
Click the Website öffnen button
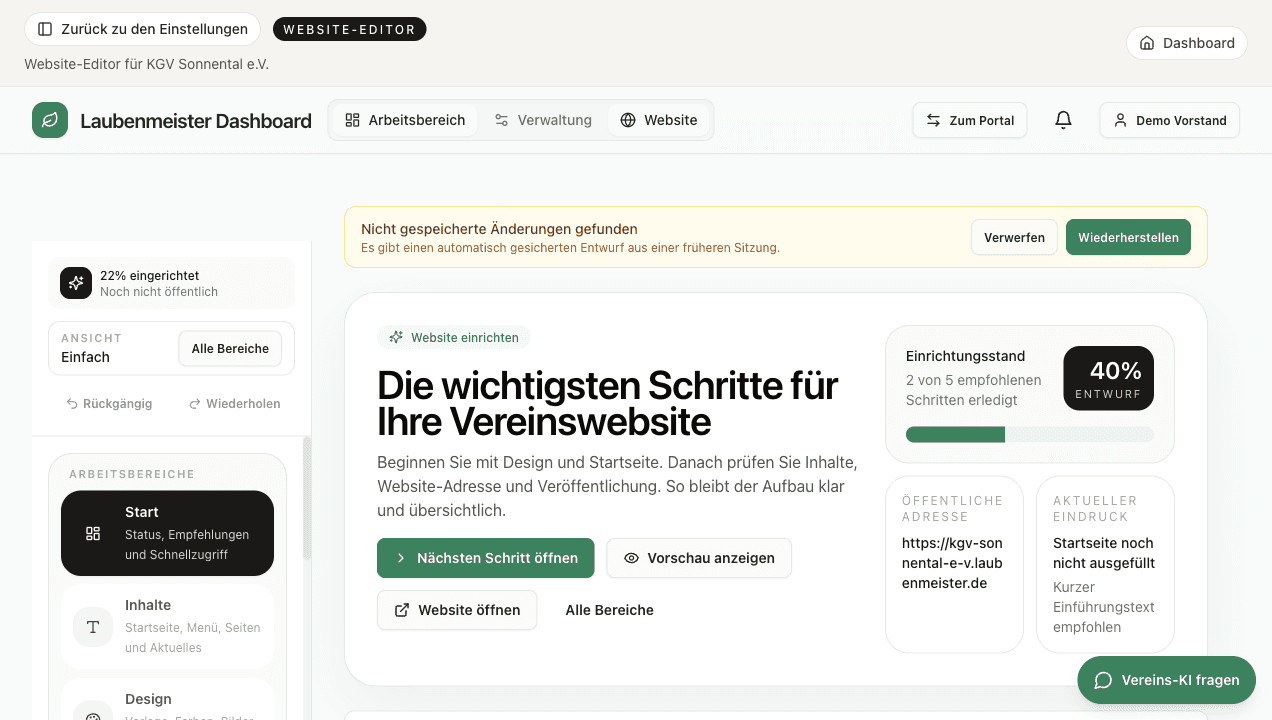click(457, 610)
